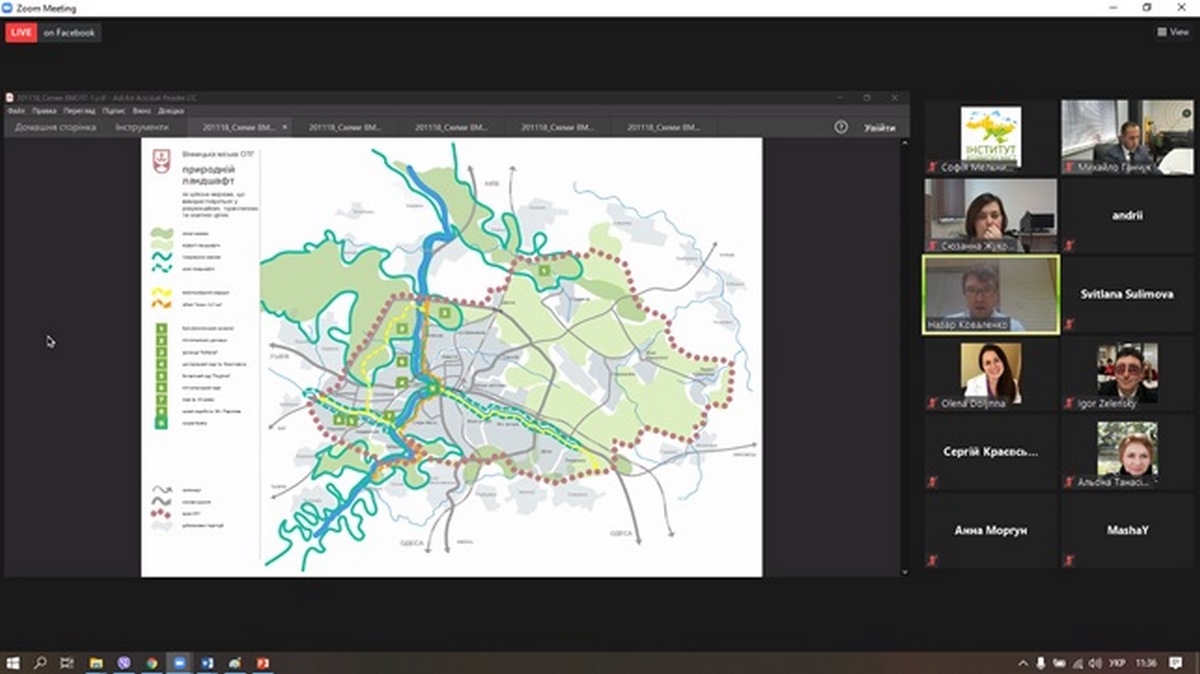Open the Zoom View layout menu
The width and height of the screenshot is (1200, 674).
pyautogui.click(x=1173, y=32)
